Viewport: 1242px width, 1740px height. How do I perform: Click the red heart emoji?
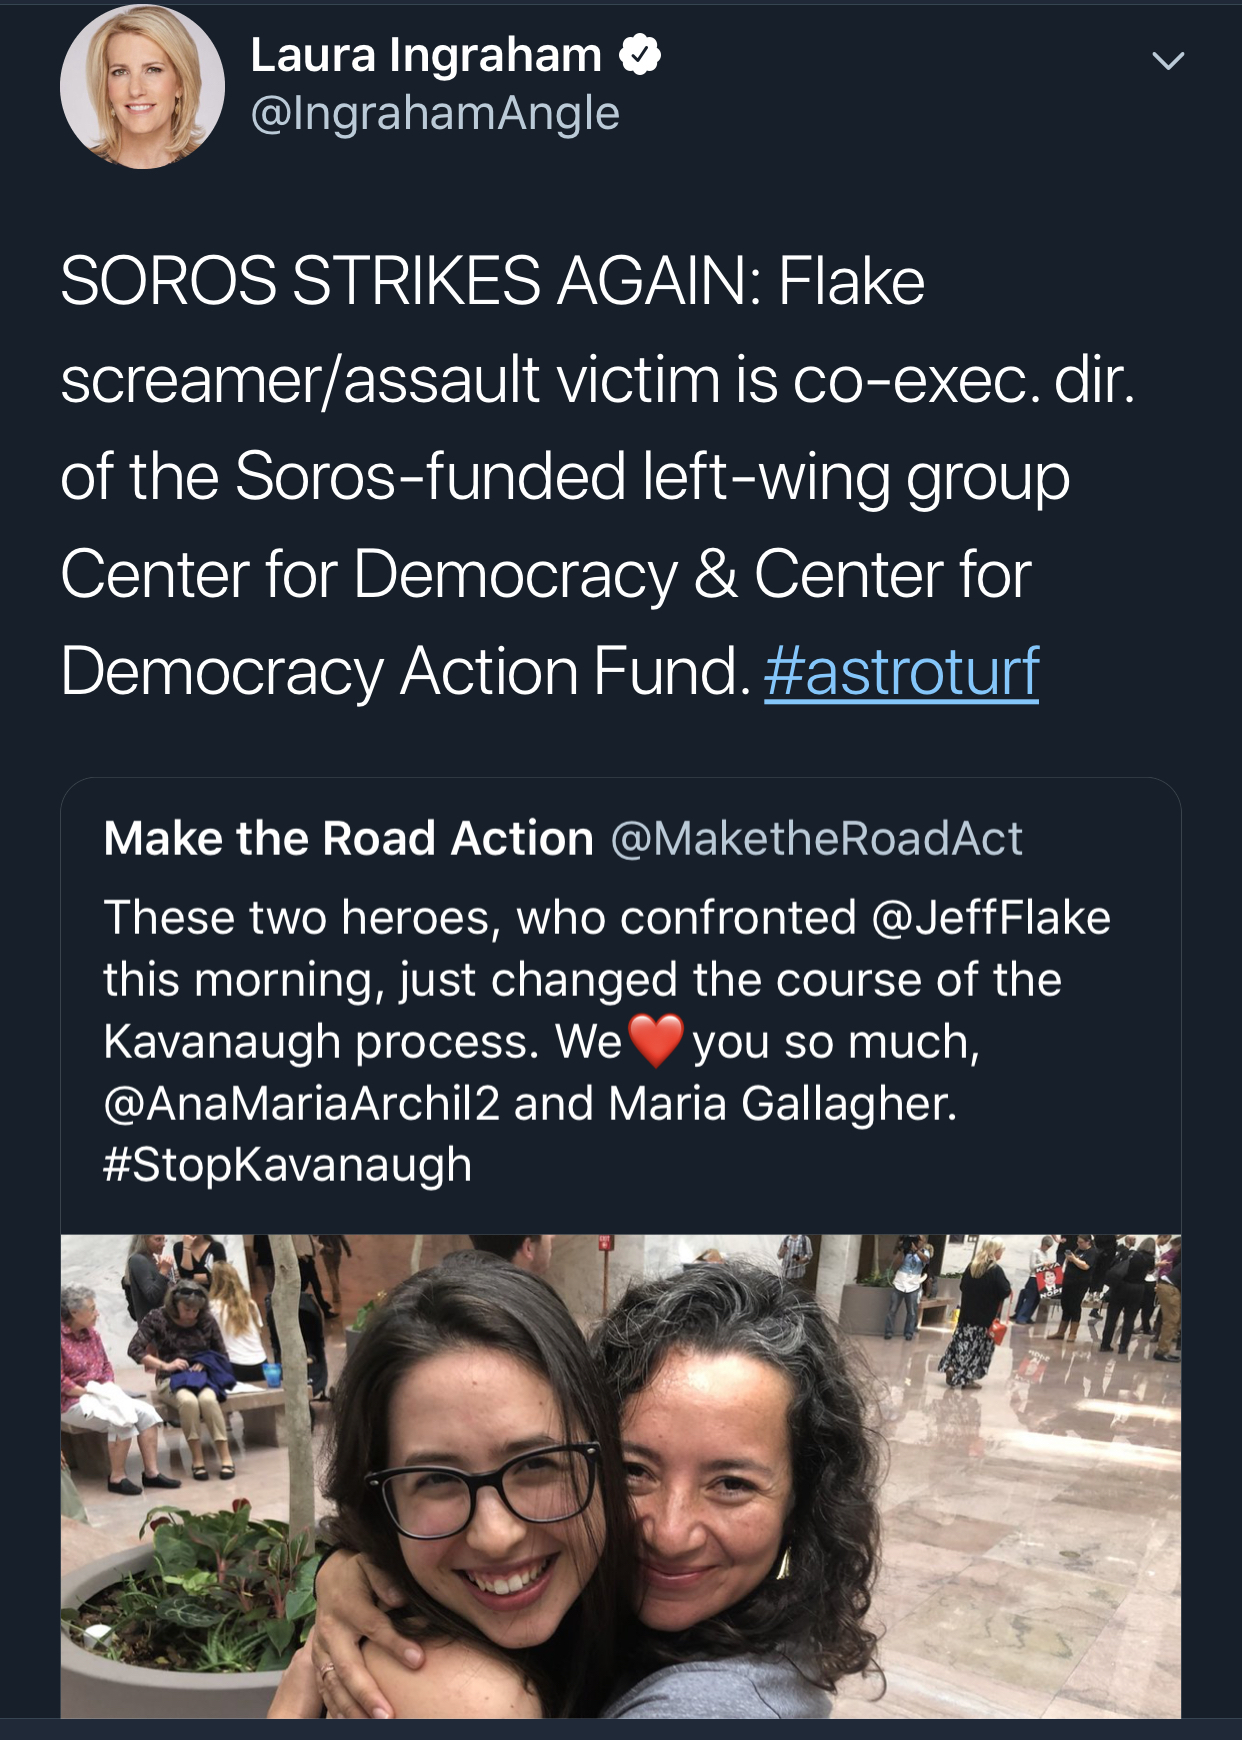(x=656, y=1041)
